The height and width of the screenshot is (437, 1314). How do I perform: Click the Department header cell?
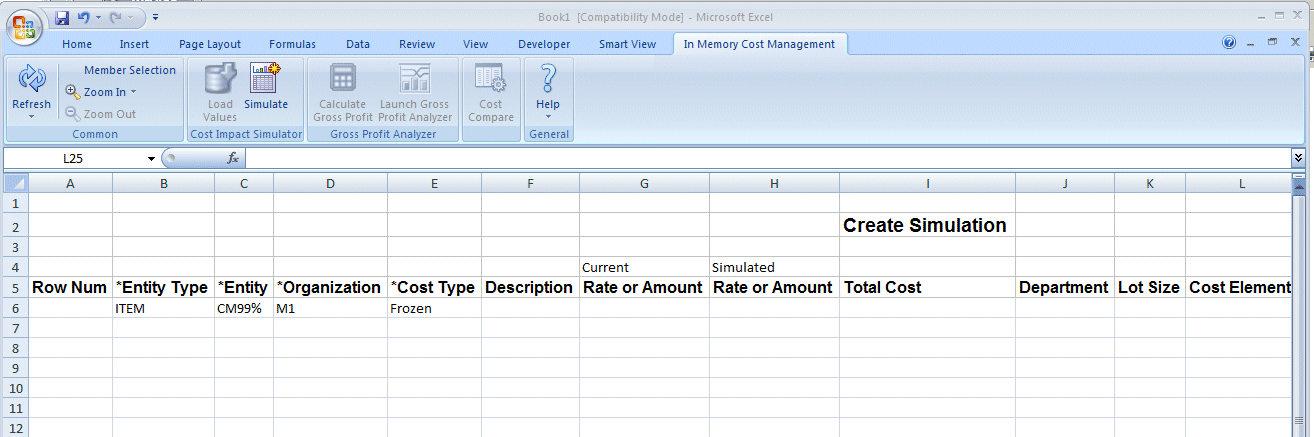pos(1065,287)
